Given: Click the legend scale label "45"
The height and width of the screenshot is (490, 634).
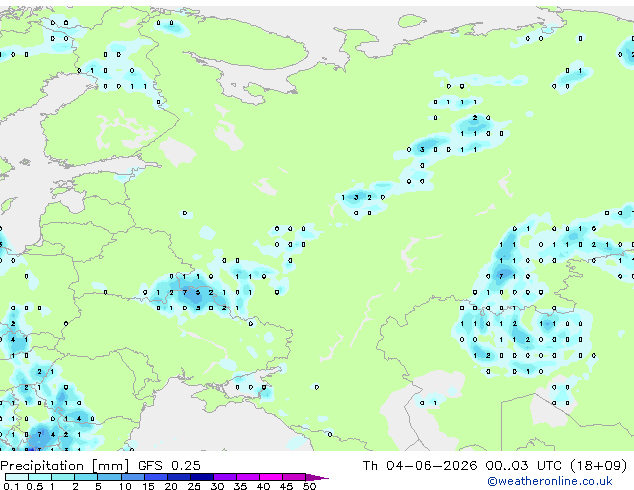Looking at the screenshot, I should (x=286, y=486).
